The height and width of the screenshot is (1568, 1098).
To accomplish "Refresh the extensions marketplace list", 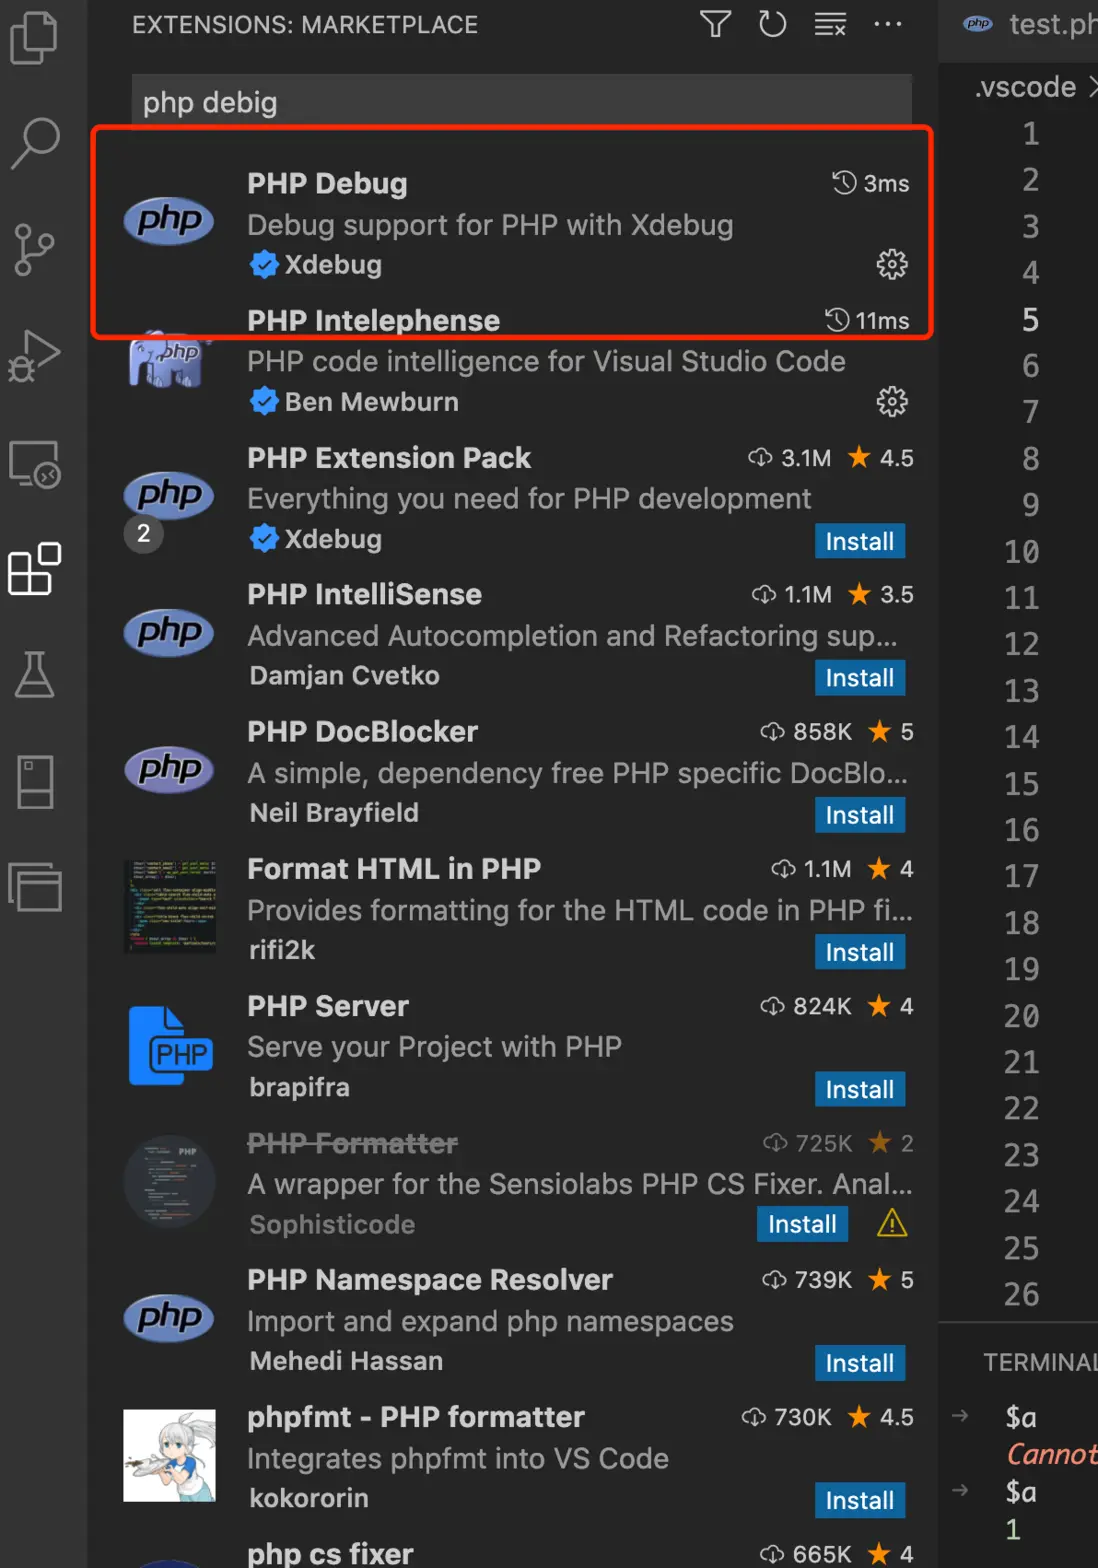I will coord(772,24).
